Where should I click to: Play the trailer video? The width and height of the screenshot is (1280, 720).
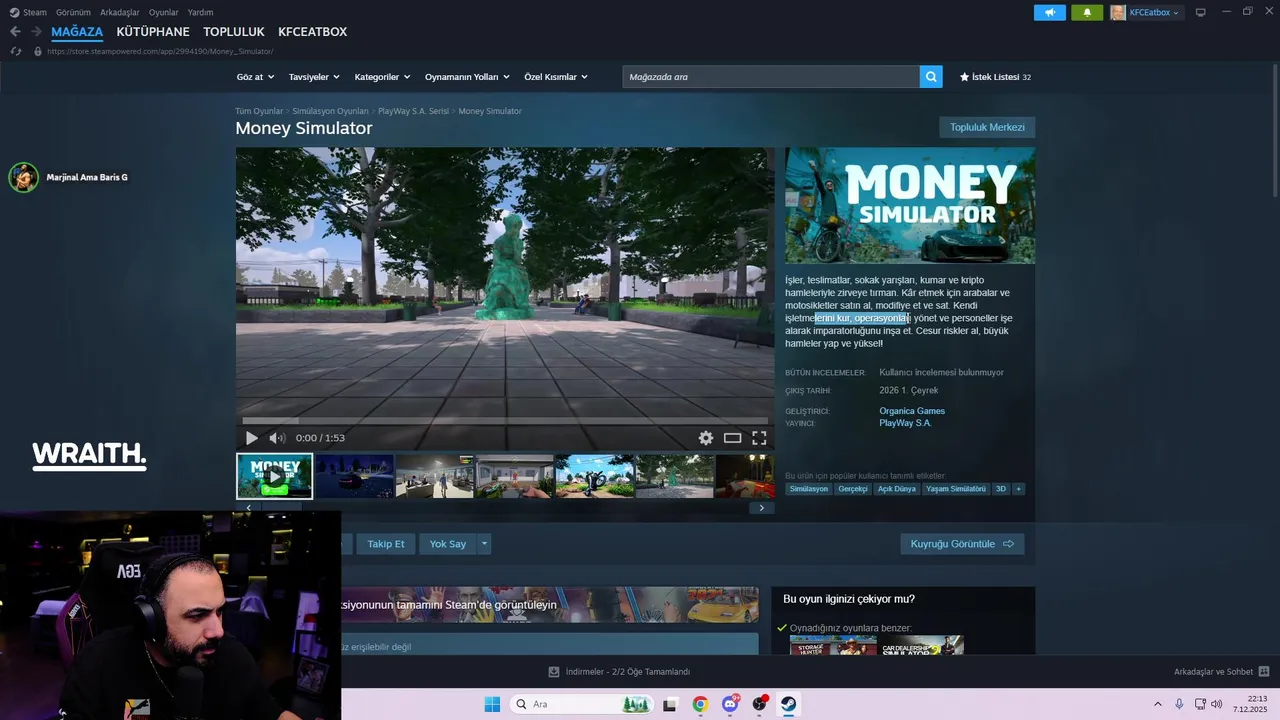pos(251,438)
